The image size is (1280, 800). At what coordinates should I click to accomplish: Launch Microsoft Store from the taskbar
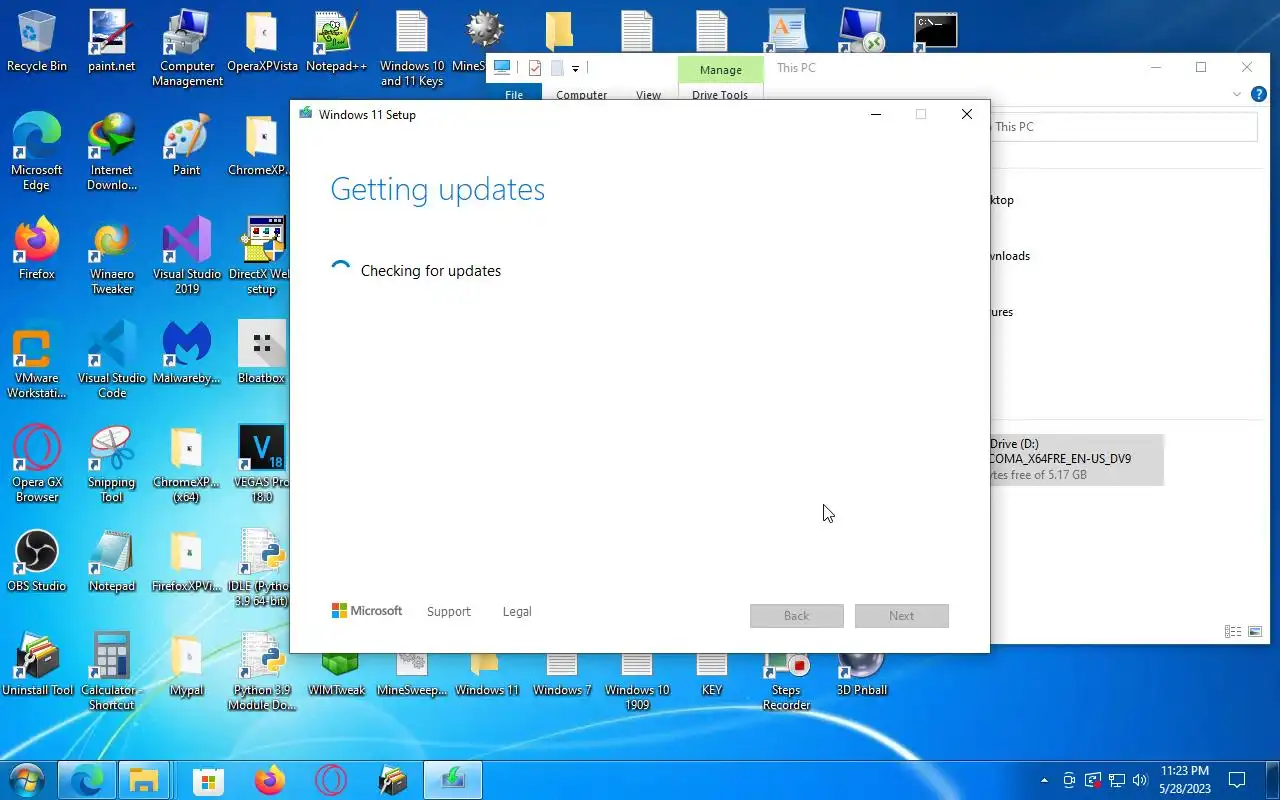207,780
